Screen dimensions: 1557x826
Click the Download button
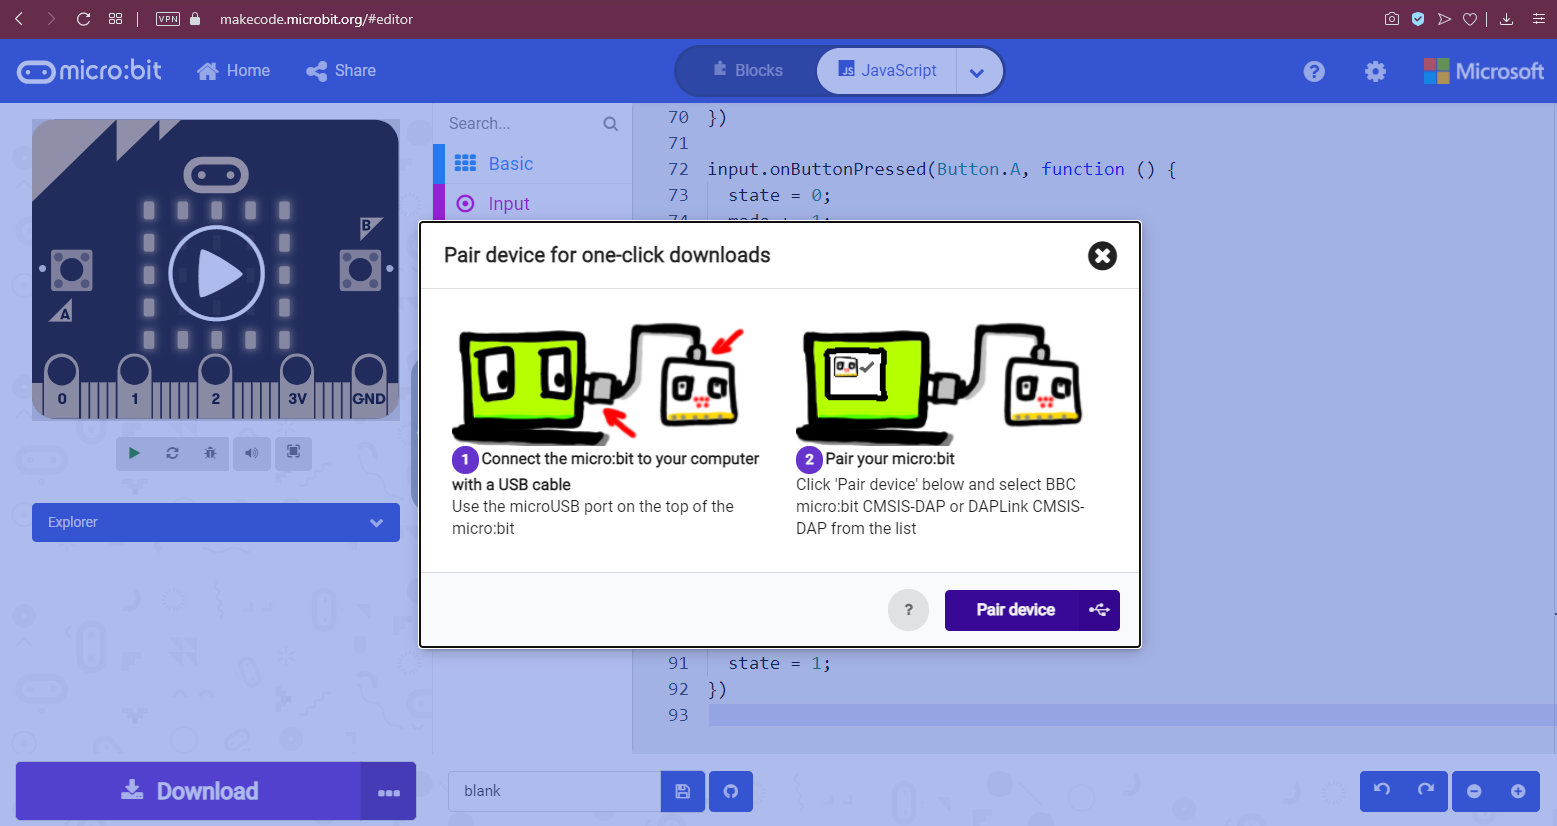(189, 791)
